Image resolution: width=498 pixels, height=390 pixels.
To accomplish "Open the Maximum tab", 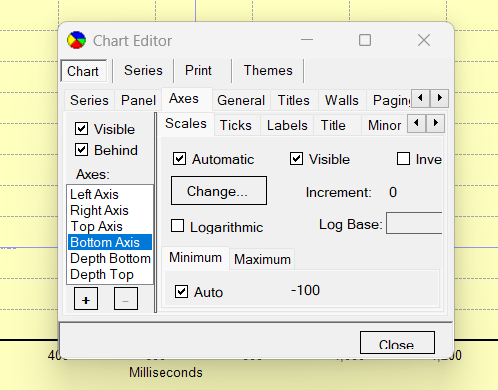I will (262, 259).
